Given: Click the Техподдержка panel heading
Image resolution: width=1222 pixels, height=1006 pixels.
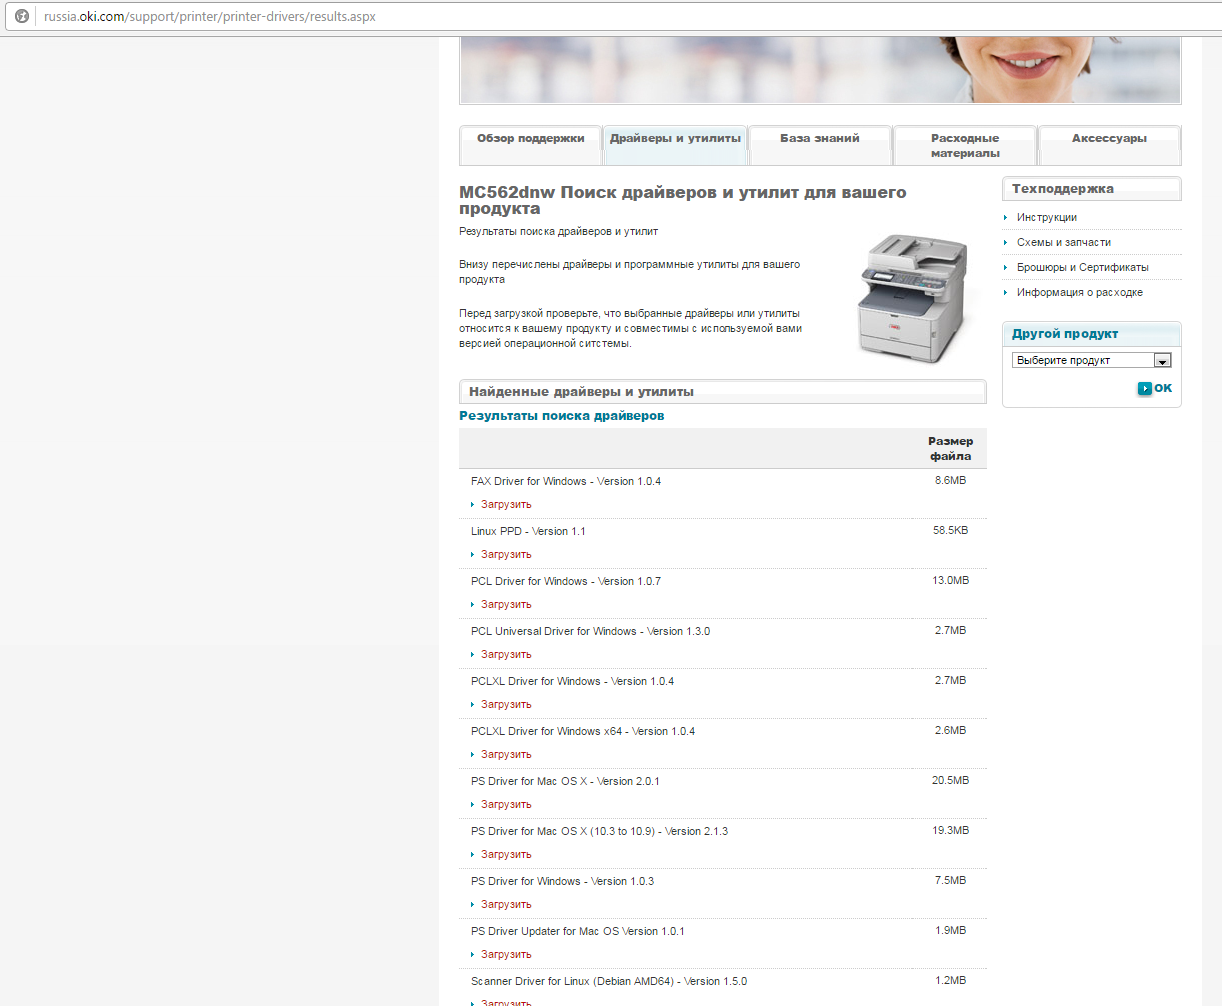Looking at the screenshot, I should (x=1062, y=189).
